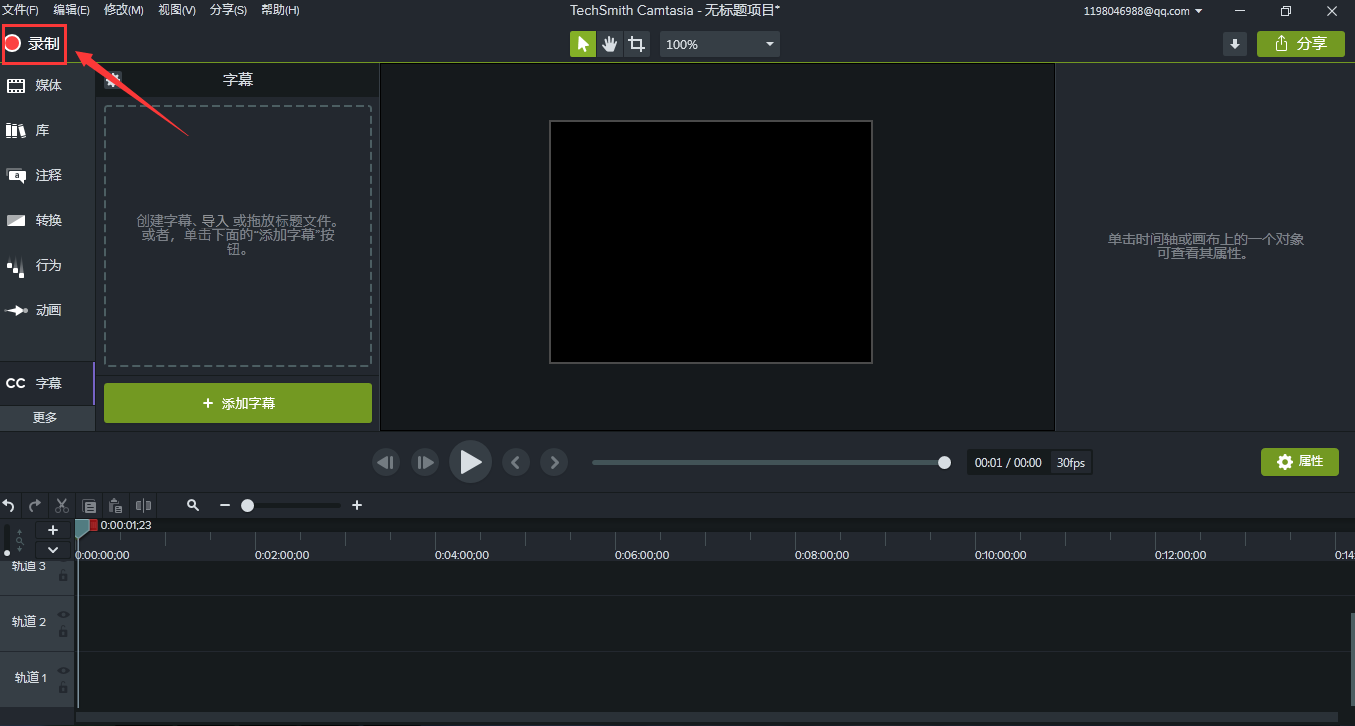Open the account dropdown 1198046988@qq.com

(x=1143, y=11)
